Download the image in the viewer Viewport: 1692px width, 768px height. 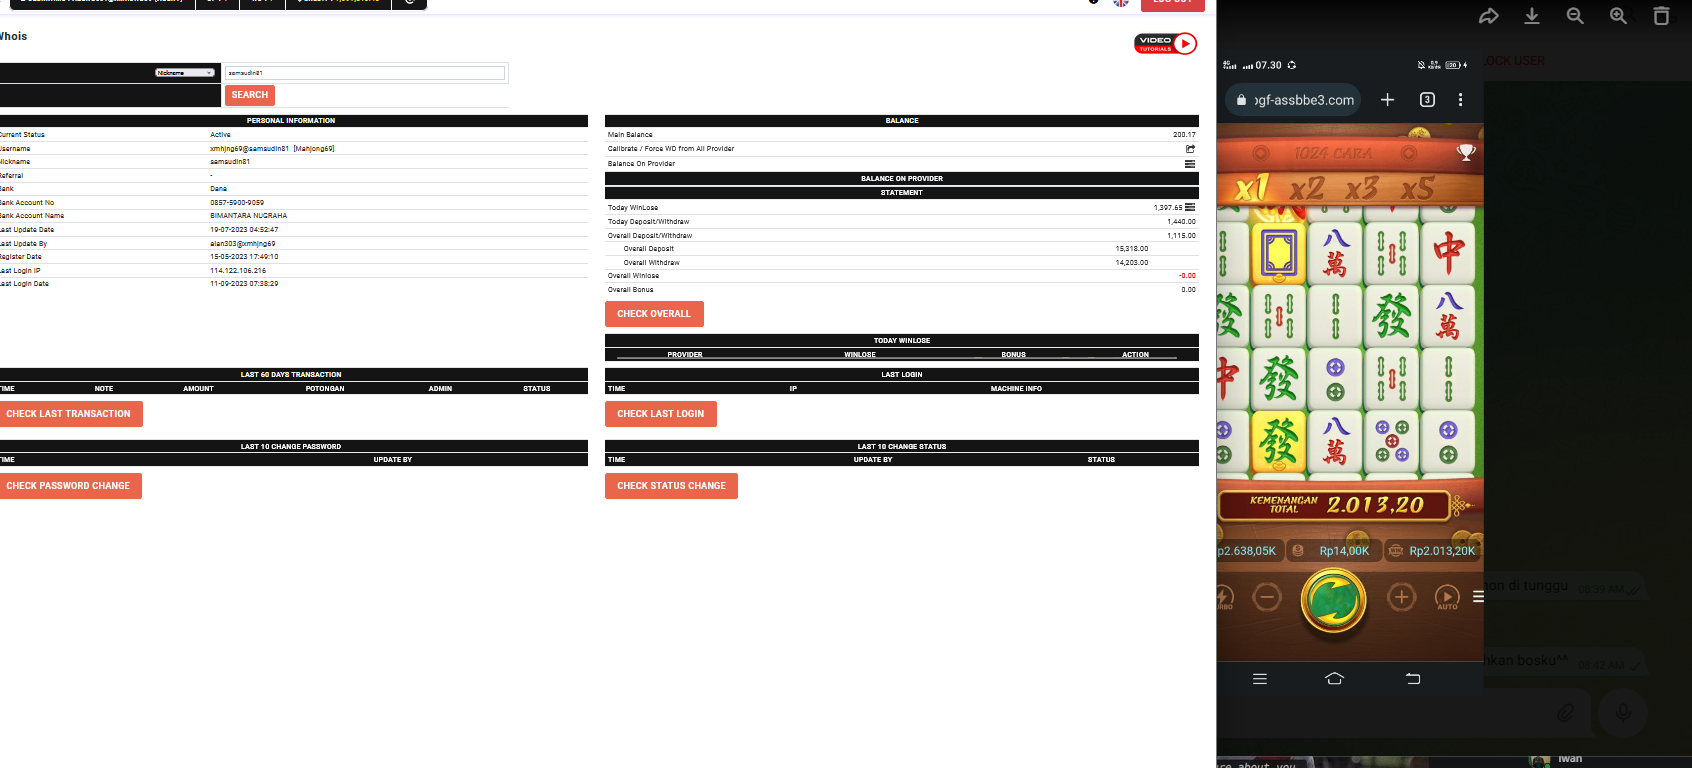[x=1532, y=16]
